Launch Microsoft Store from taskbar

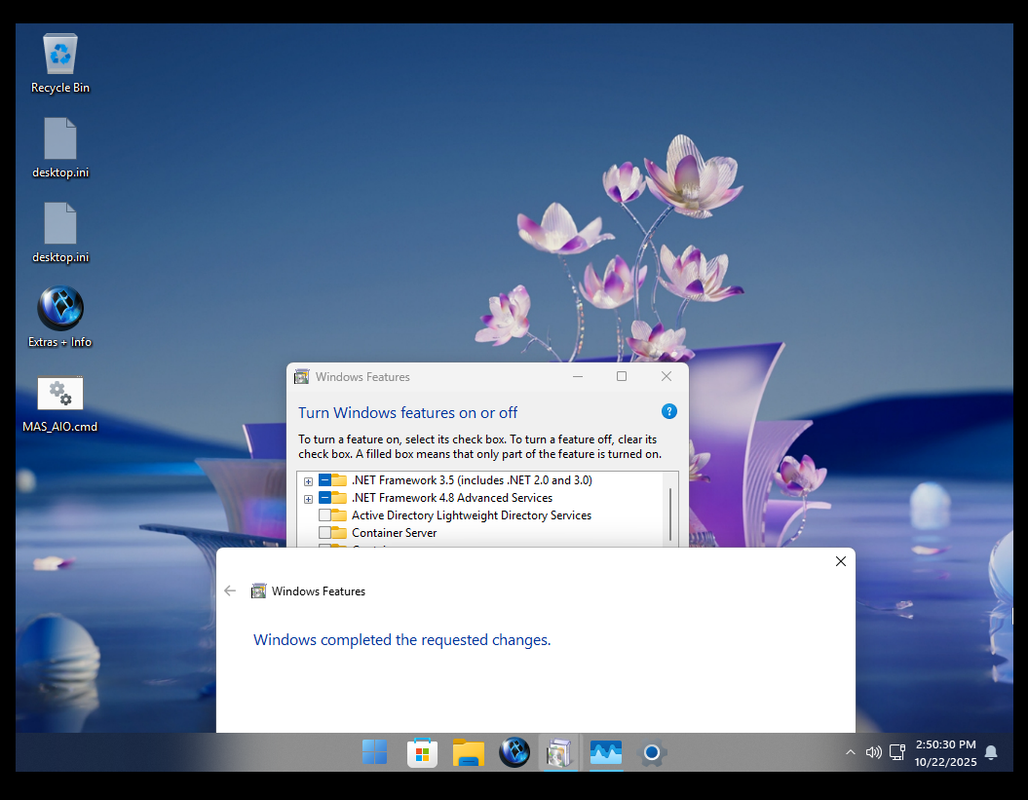click(x=422, y=752)
